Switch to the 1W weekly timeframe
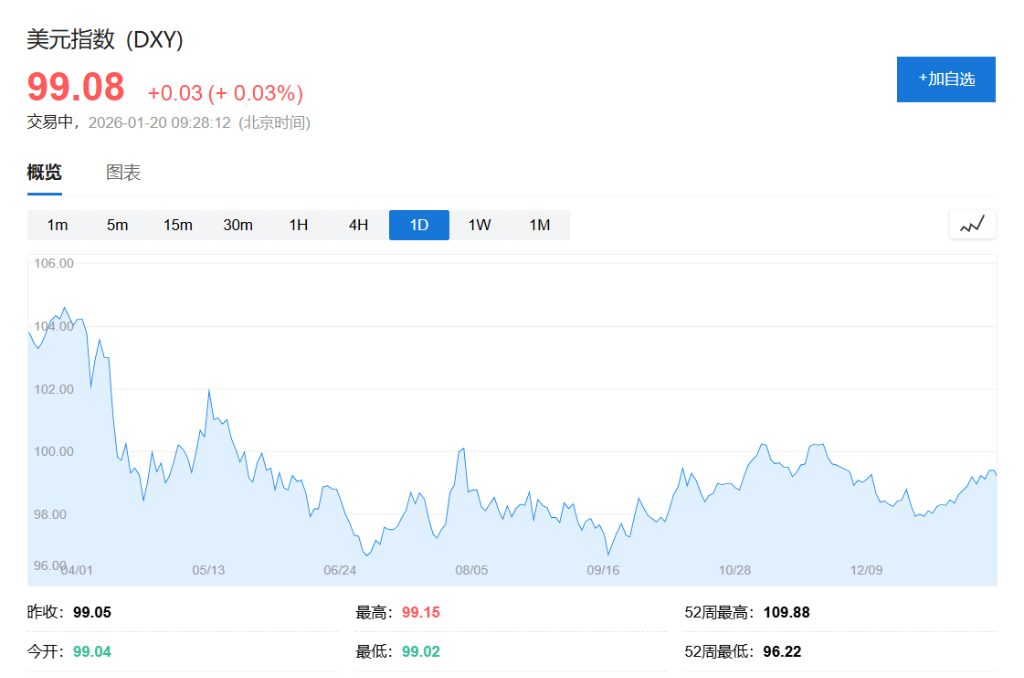The width and height of the screenshot is (1024, 678). click(x=478, y=224)
